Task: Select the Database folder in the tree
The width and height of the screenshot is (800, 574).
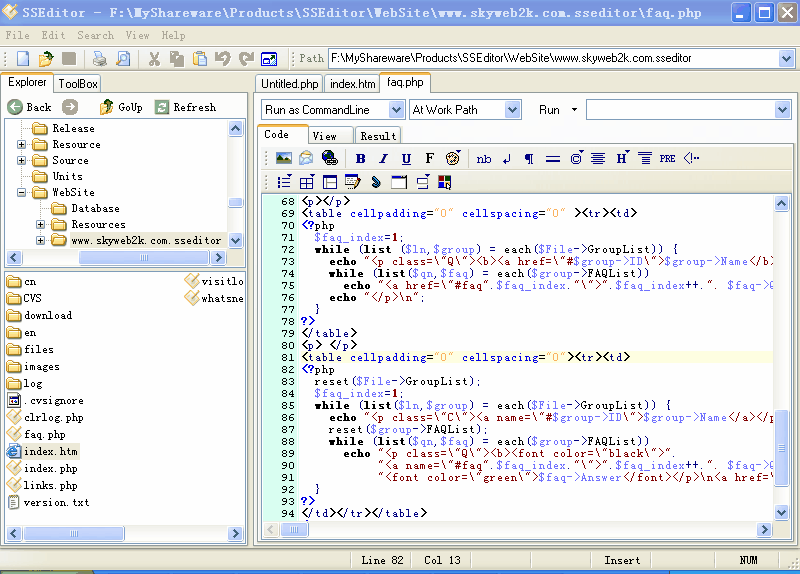Action: tap(95, 208)
